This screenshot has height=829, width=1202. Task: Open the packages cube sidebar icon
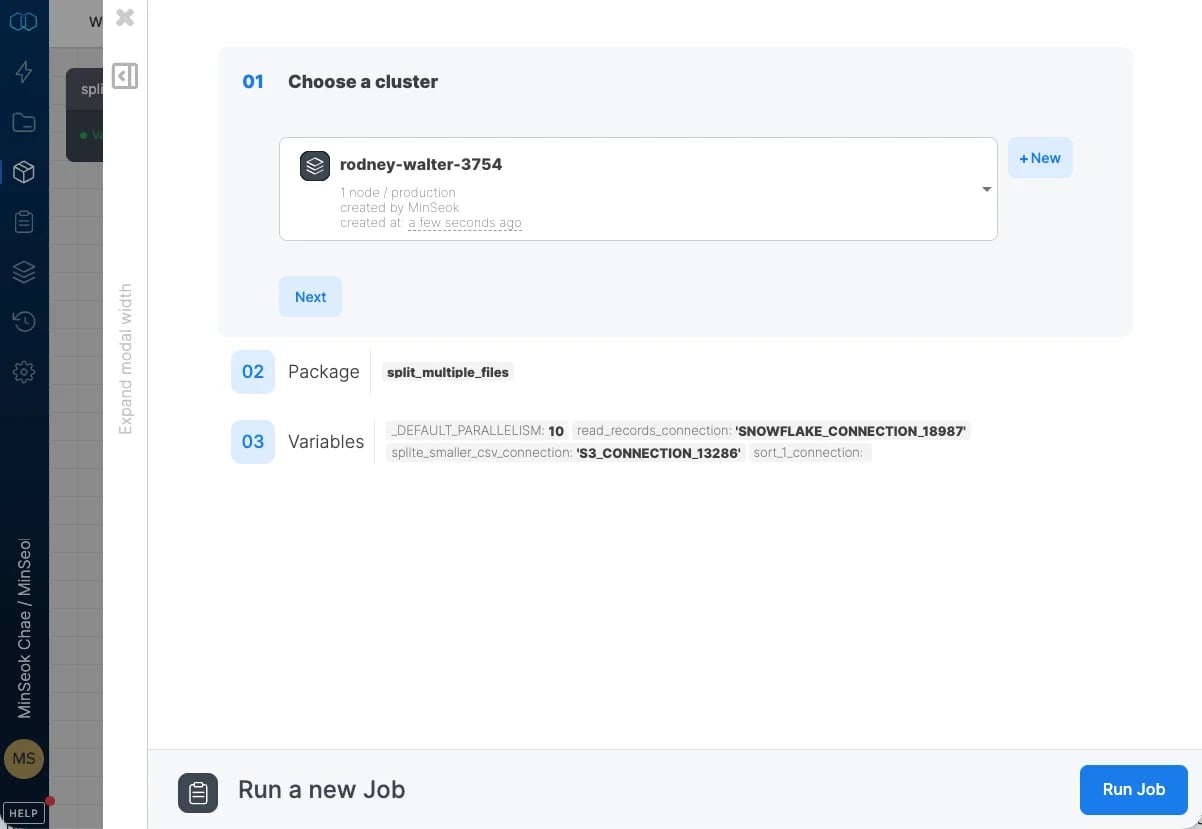point(24,172)
